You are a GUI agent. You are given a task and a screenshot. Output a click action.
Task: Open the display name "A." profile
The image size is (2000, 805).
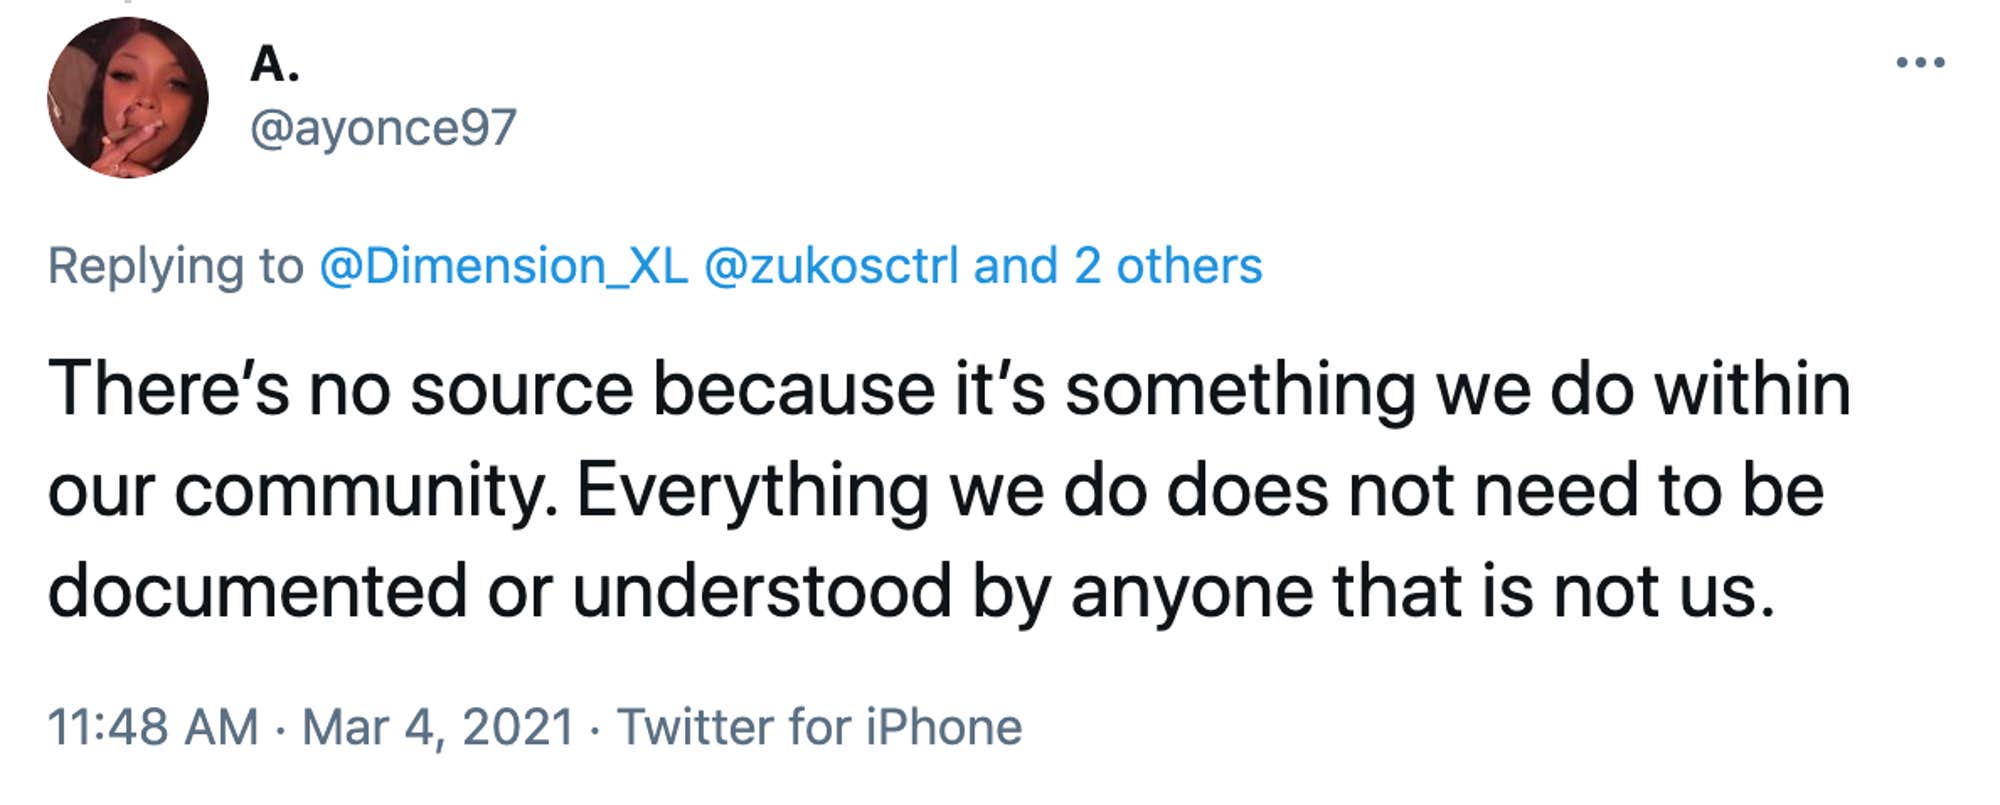[274, 65]
